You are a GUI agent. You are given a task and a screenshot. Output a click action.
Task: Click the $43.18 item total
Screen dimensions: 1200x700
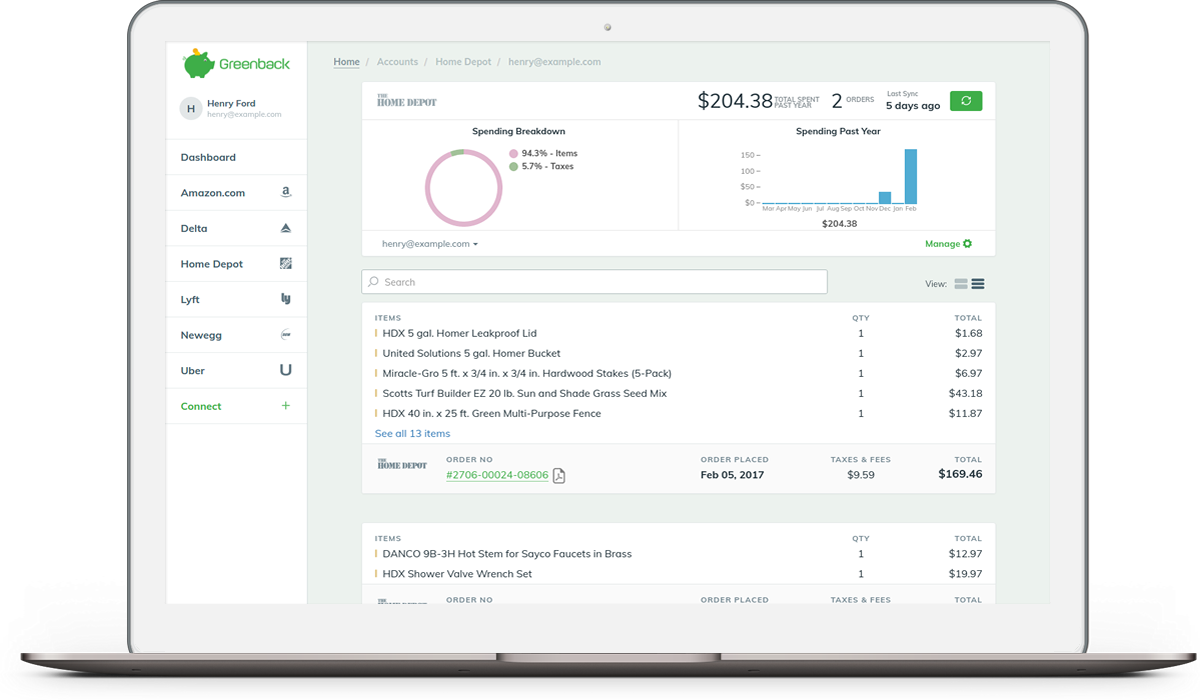pyautogui.click(x=966, y=393)
